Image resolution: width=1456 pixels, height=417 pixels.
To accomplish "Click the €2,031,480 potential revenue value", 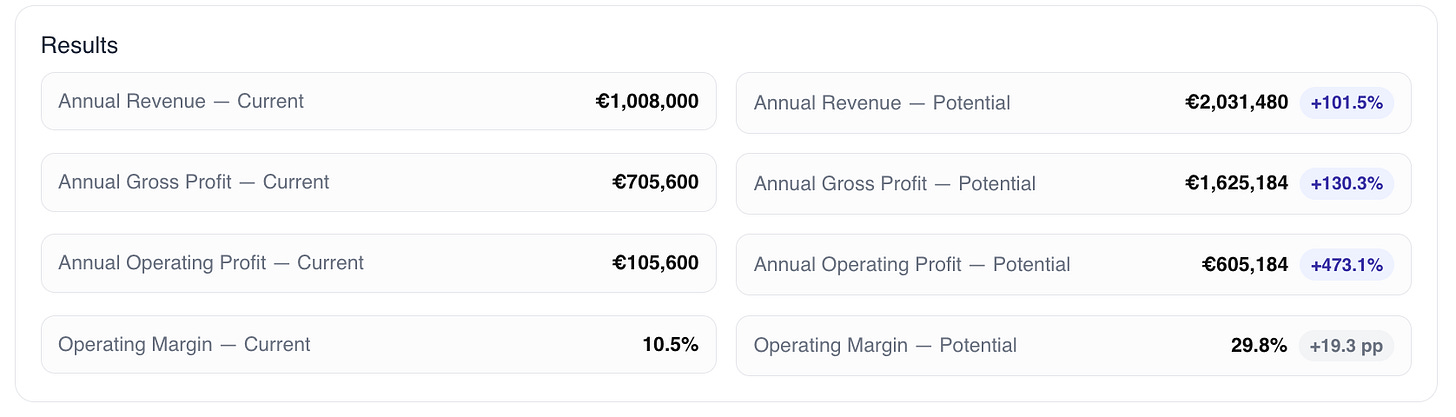I will pos(1236,102).
